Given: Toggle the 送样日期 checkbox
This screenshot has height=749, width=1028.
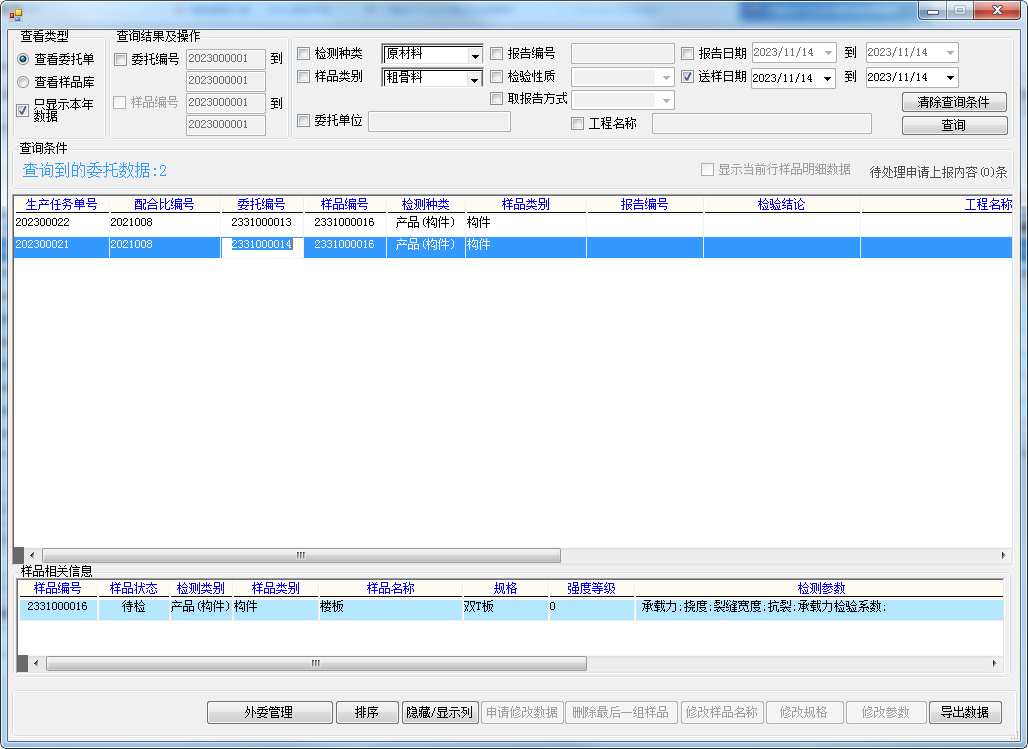Looking at the screenshot, I should click(x=688, y=77).
